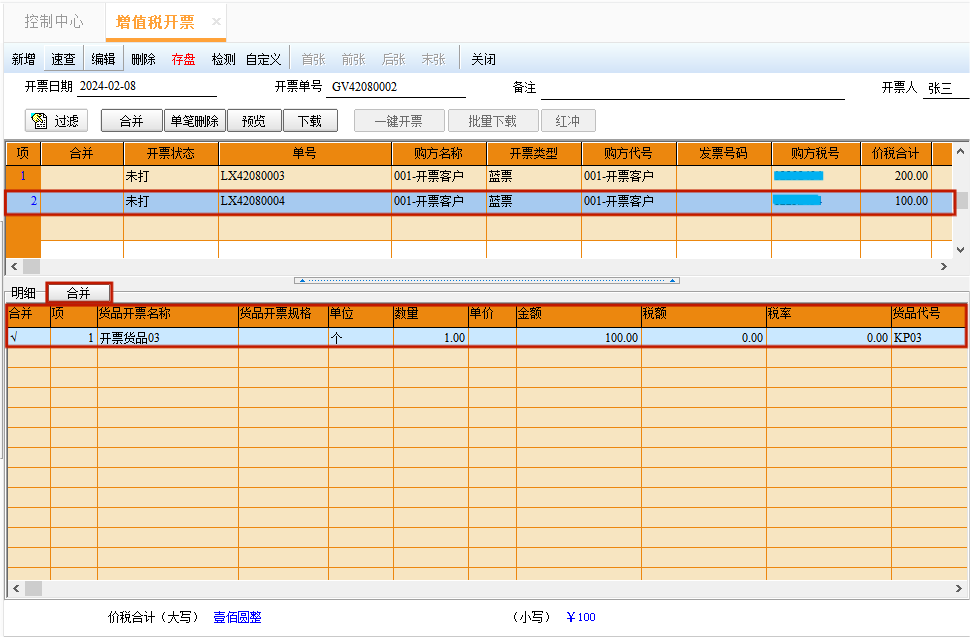Click the 货品开票名称 column header
The width and height of the screenshot is (970, 637).
[x=167, y=314]
